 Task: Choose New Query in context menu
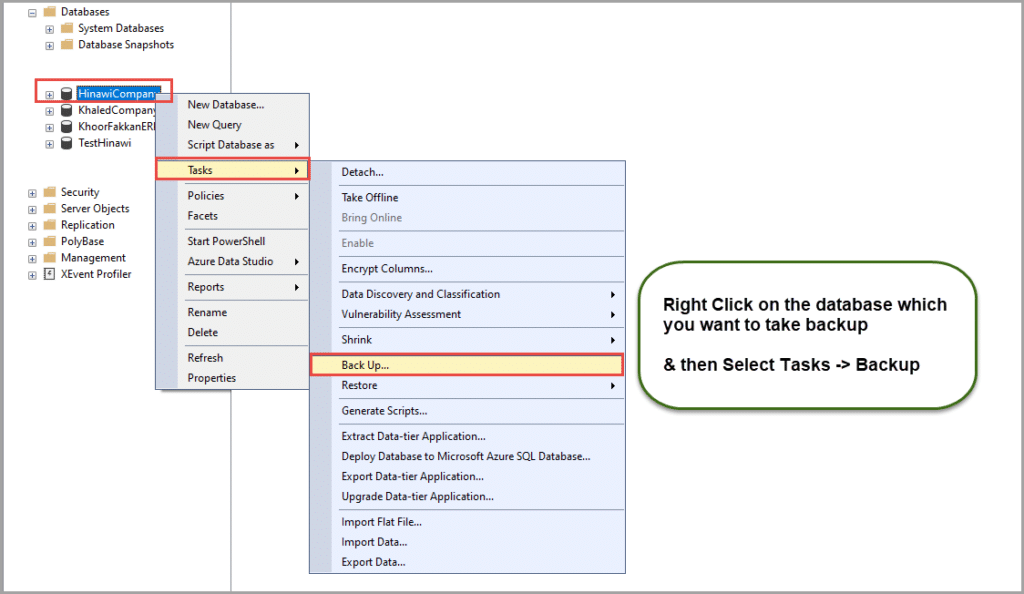click(x=214, y=125)
